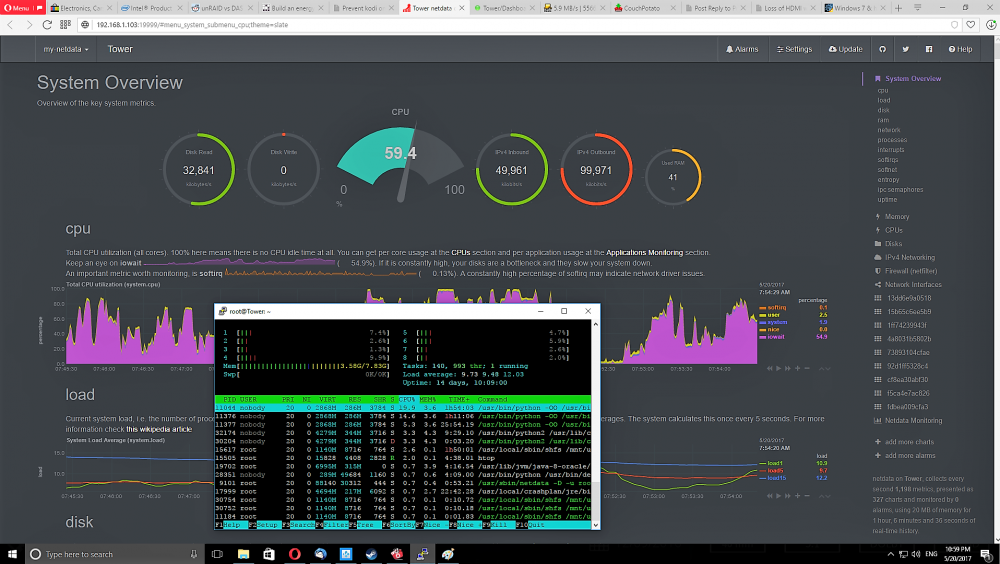This screenshot has height=564, width=1000.
Task: Select htop PID 11376 process row
Action: (403, 416)
